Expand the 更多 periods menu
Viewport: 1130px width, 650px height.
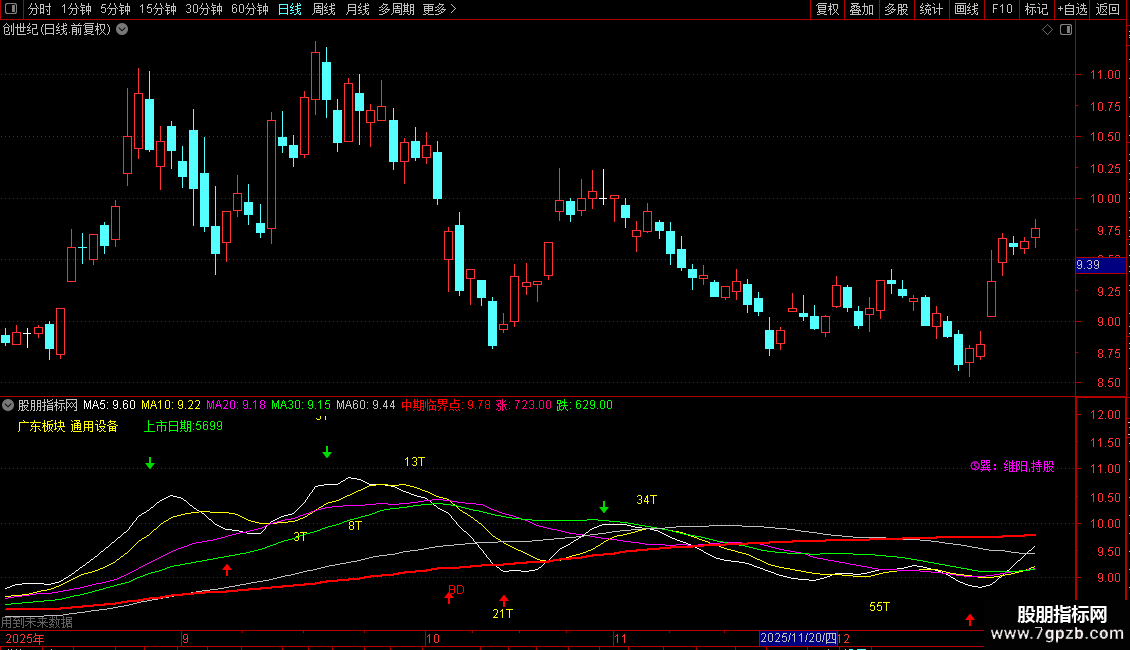click(x=439, y=9)
